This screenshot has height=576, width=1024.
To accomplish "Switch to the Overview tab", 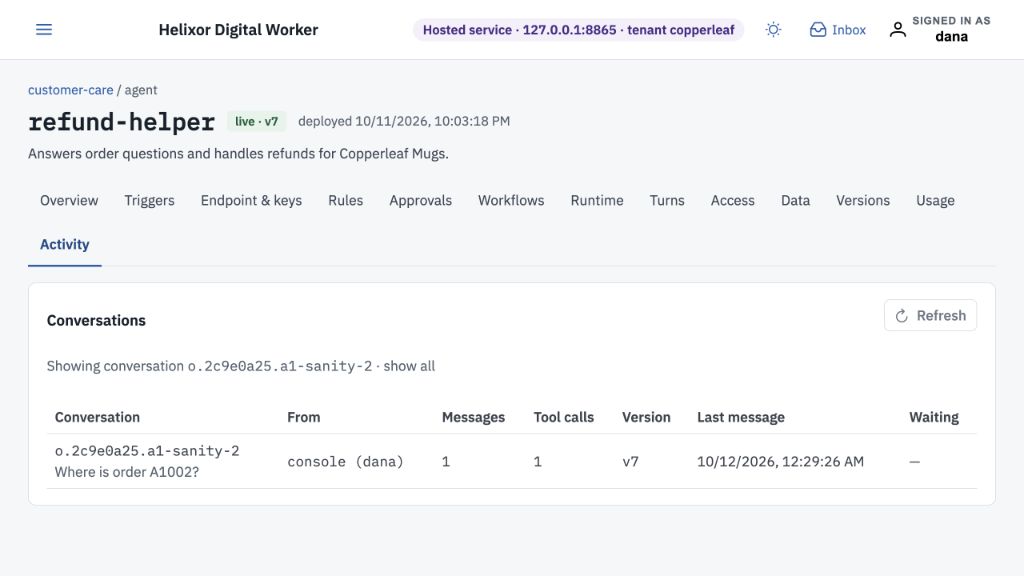I will [x=69, y=200].
